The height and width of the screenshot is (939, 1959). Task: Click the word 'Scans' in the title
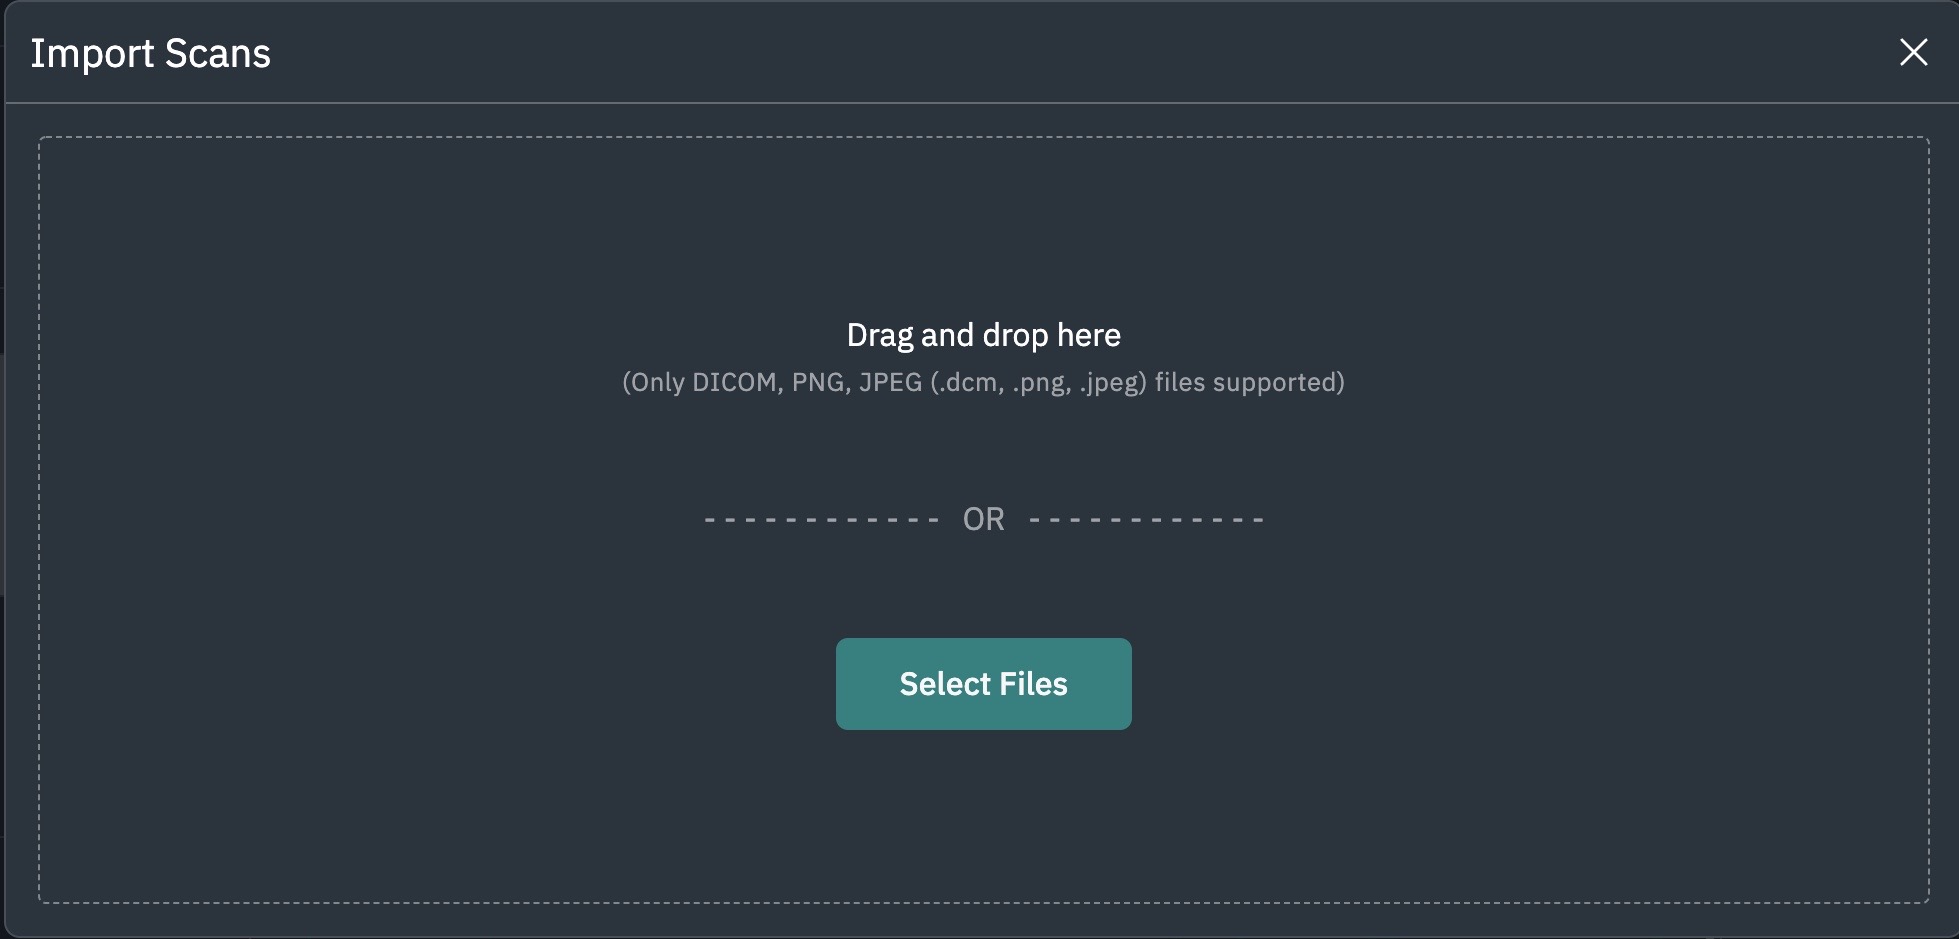click(x=218, y=53)
